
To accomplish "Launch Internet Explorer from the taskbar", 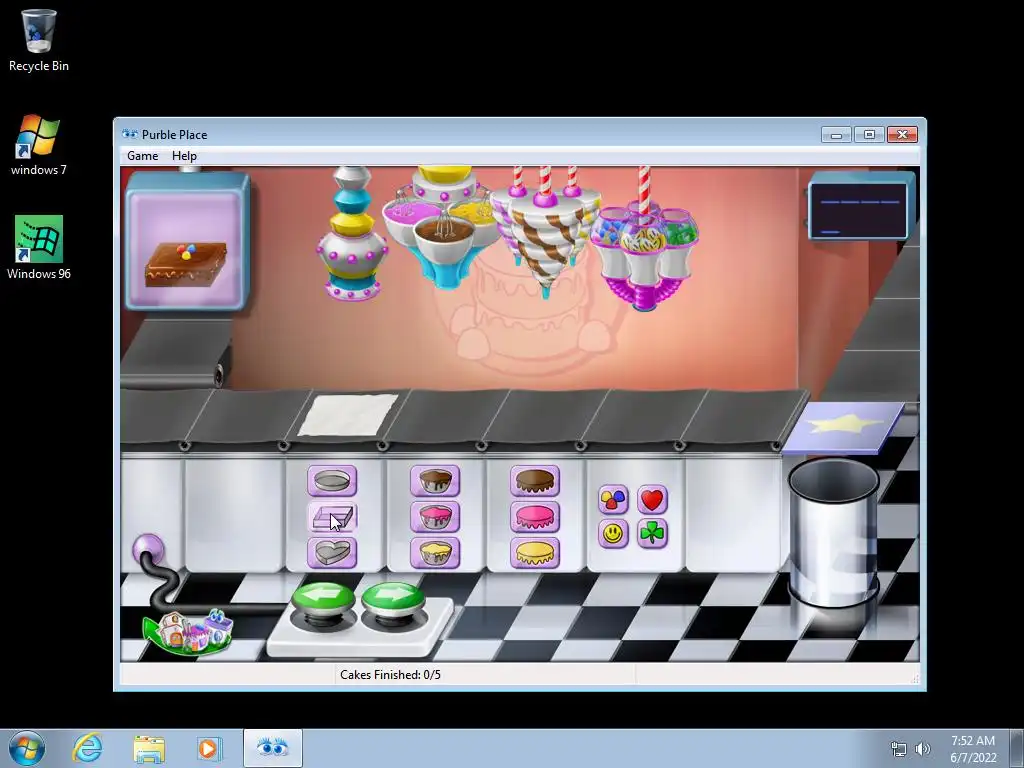I will coord(88,748).
